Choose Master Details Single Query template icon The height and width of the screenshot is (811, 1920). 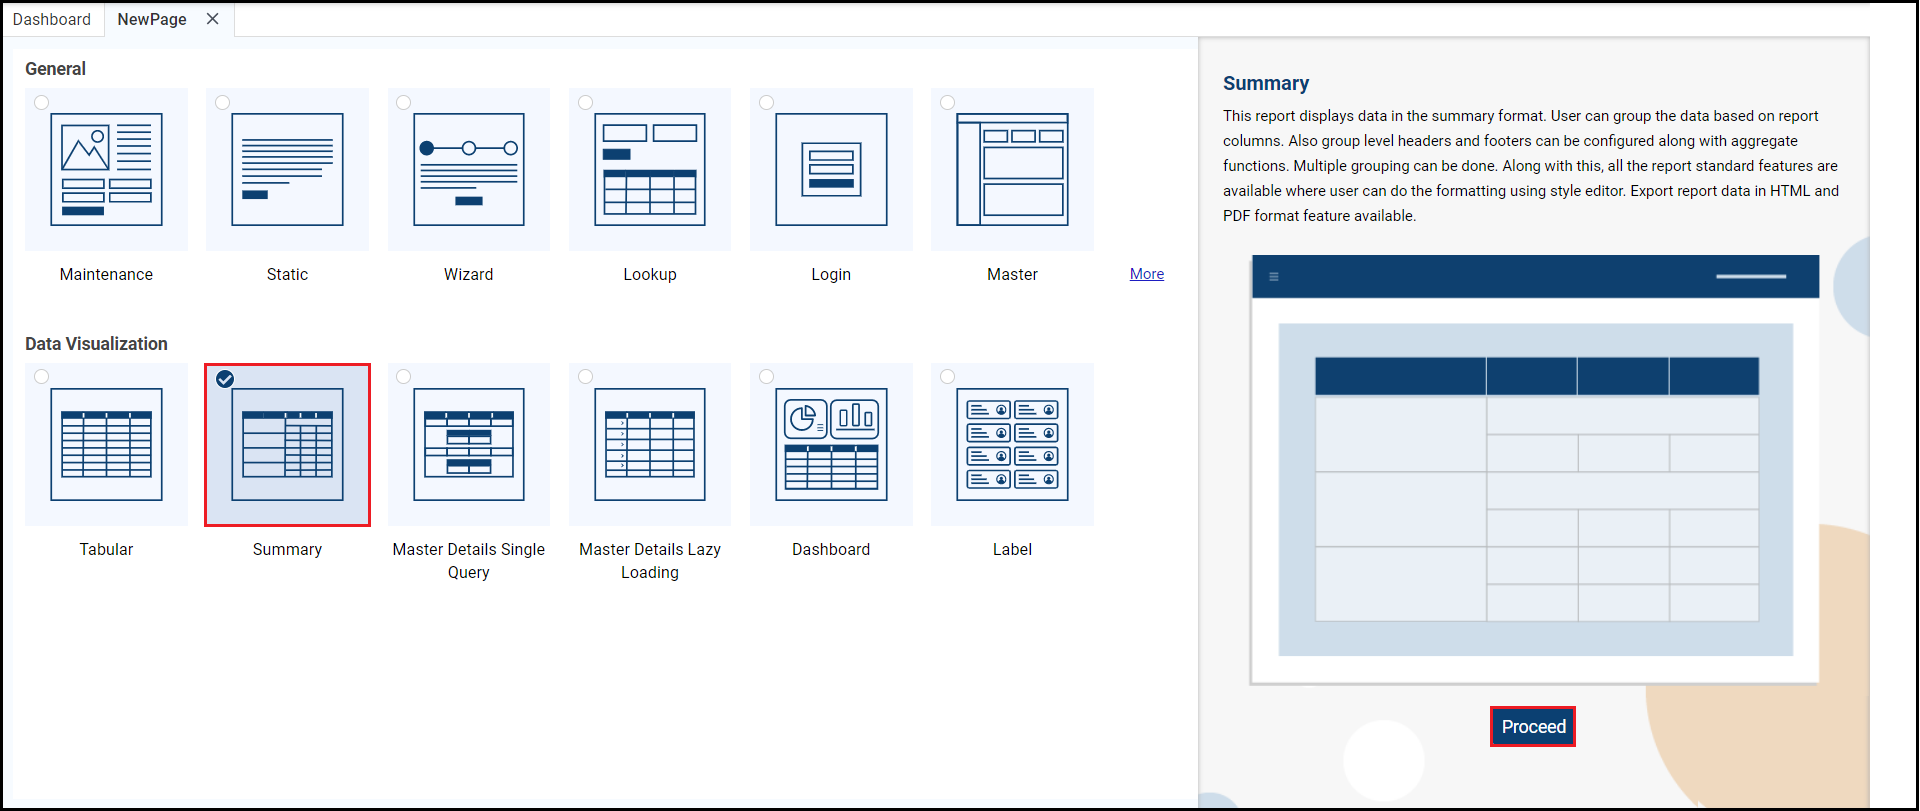469,444
